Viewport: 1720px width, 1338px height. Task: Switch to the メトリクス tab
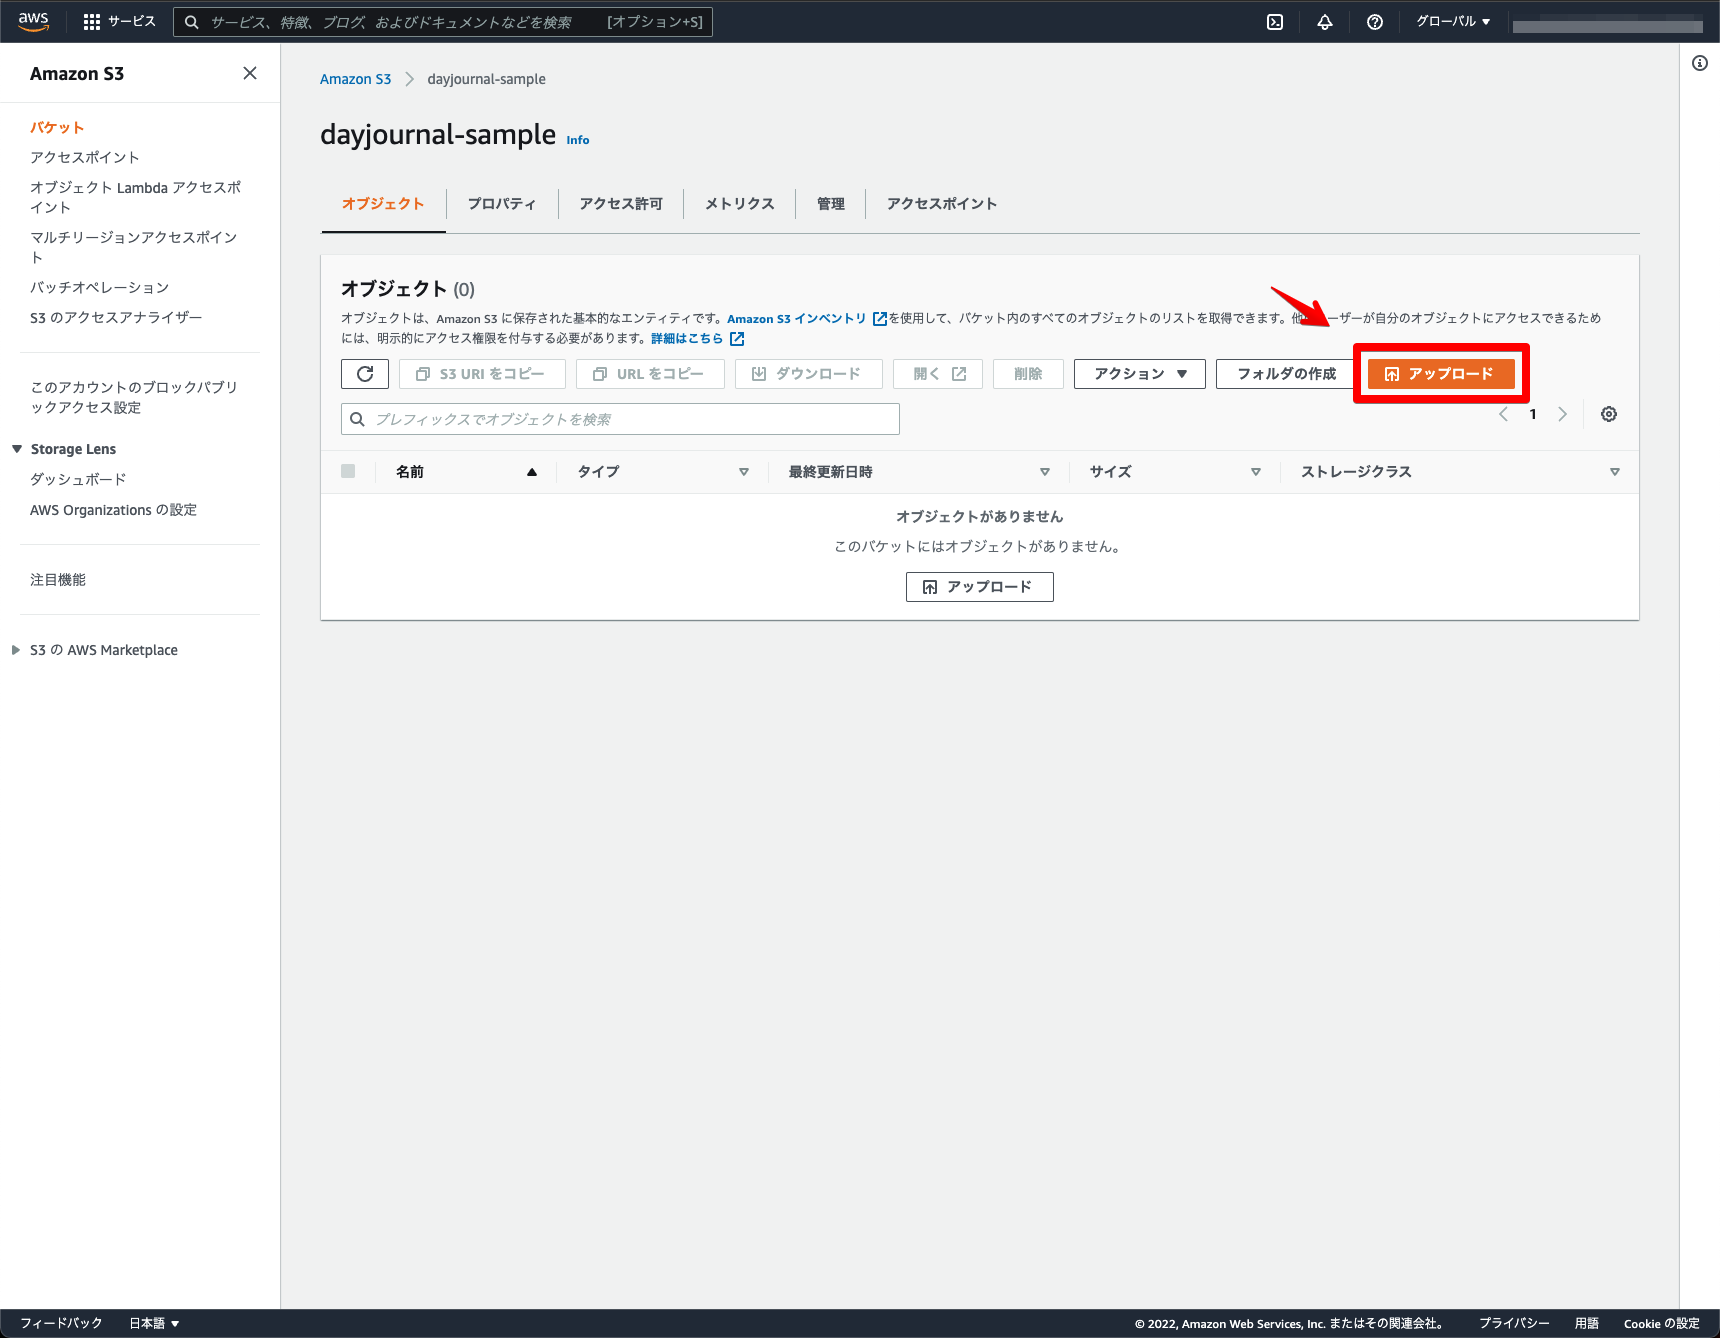click(740, 204)
